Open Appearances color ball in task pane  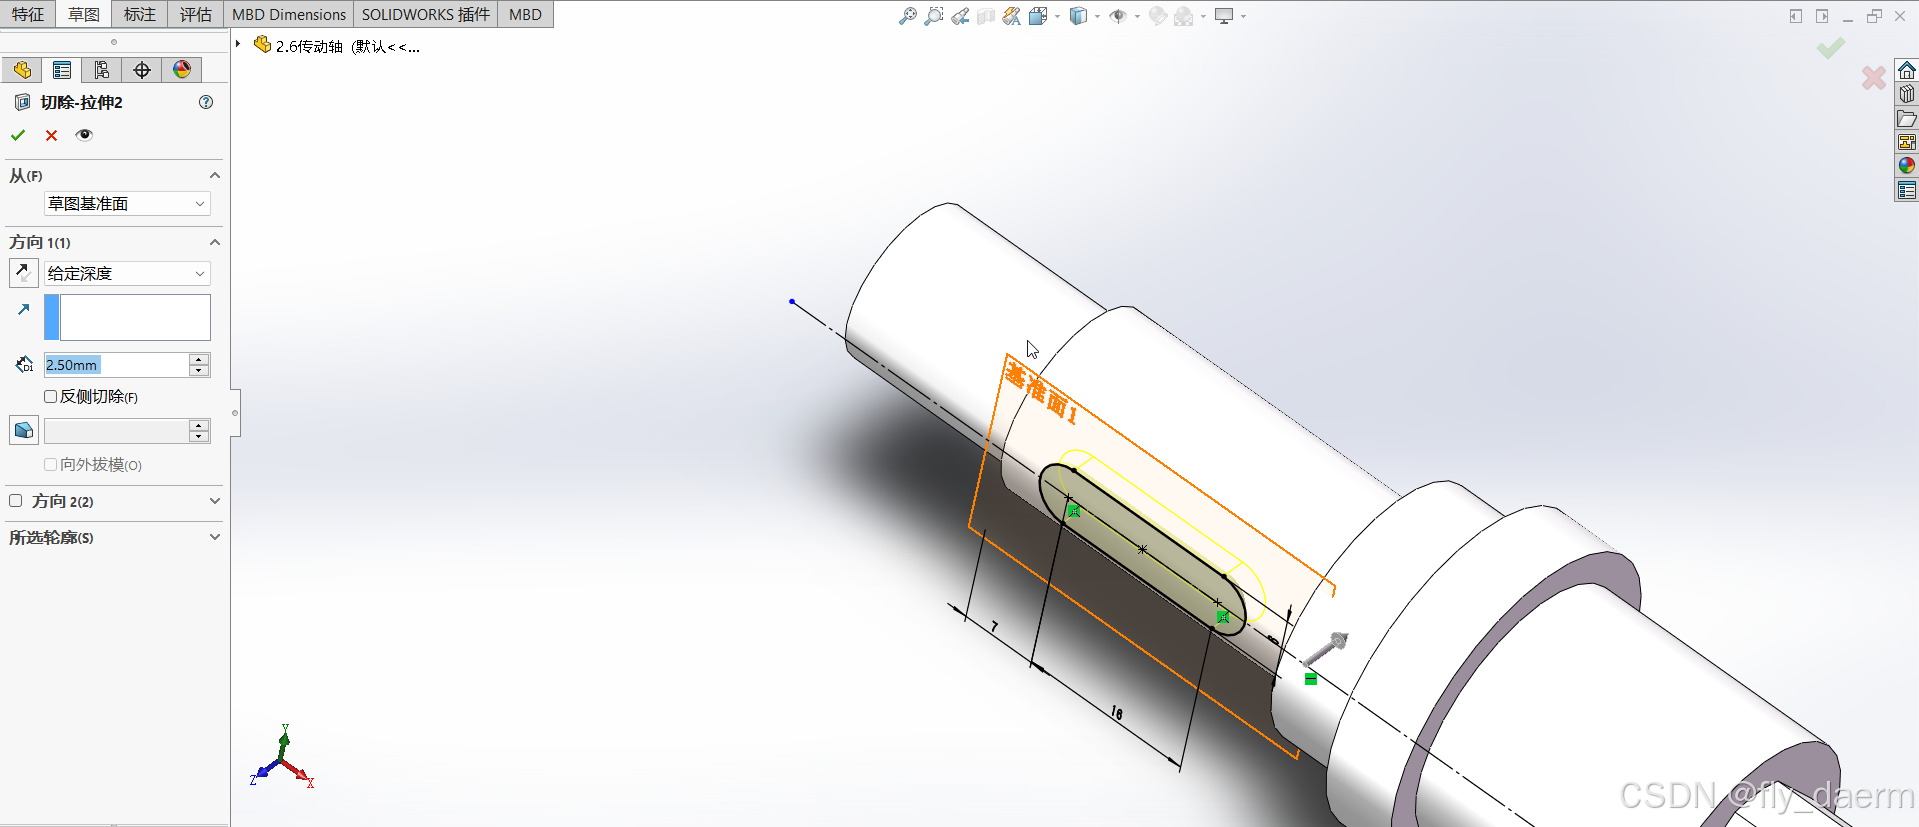point(1907,166)
